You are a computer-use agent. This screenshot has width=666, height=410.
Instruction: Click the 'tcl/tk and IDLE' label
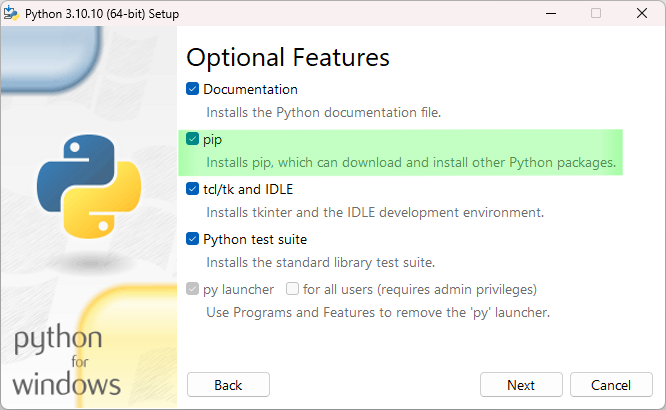[248, 189]
